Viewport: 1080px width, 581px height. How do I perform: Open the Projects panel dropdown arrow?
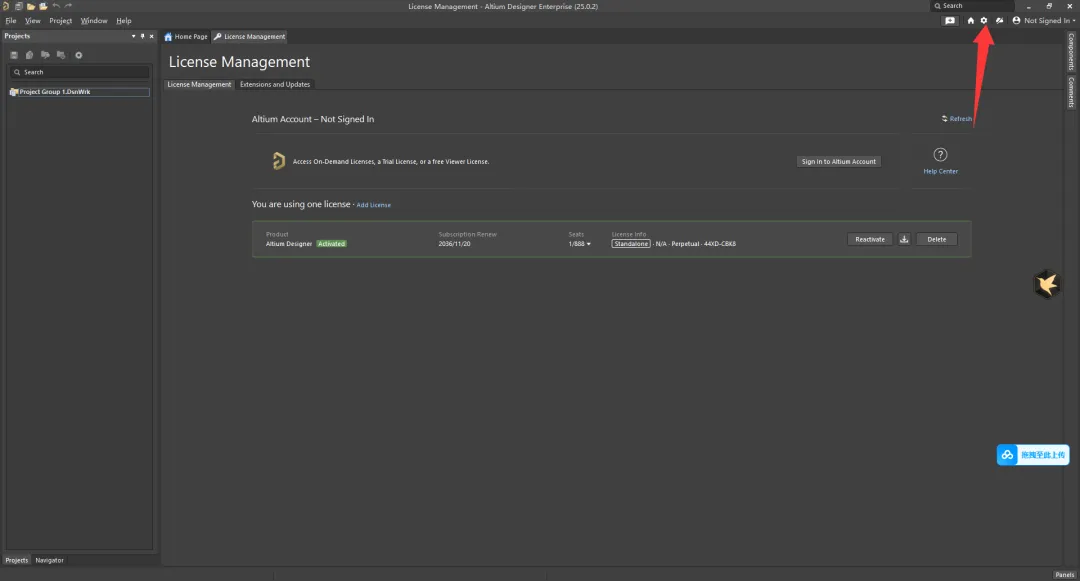(x=134, y=36)
